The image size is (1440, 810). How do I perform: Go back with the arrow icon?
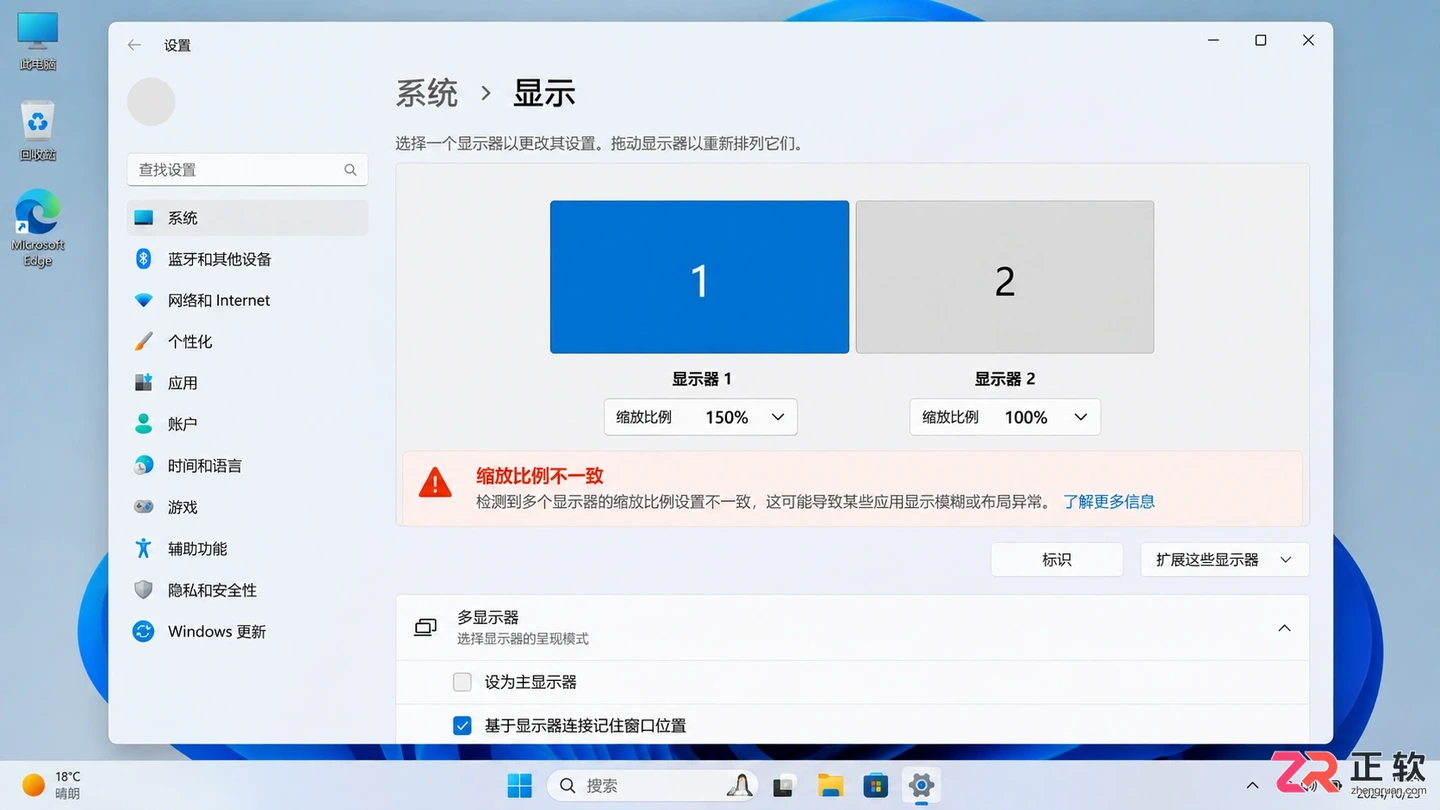(x=134, y=45)
